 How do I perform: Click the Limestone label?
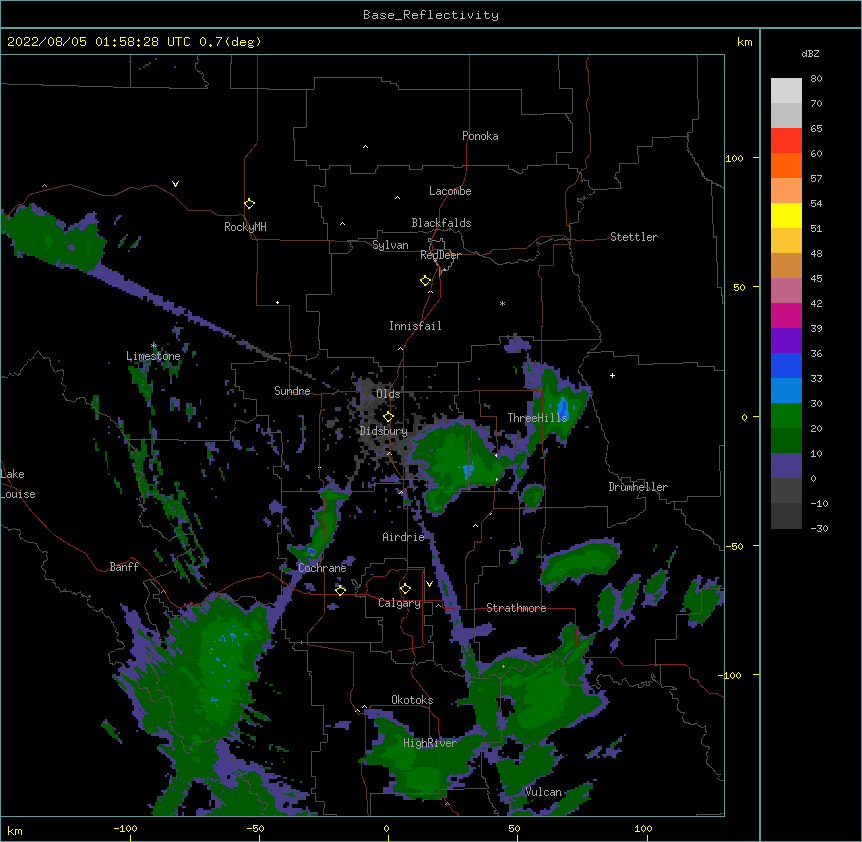click(x=153, y=356)
